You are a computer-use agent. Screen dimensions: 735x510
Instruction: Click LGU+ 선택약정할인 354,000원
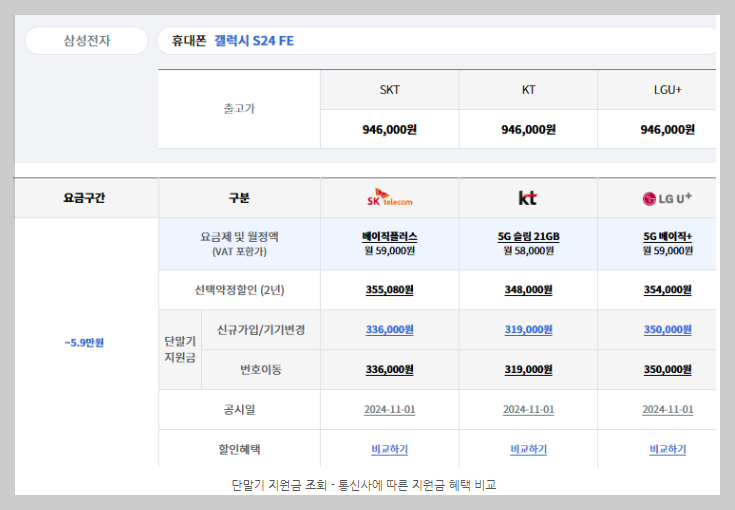pos(668,290)
